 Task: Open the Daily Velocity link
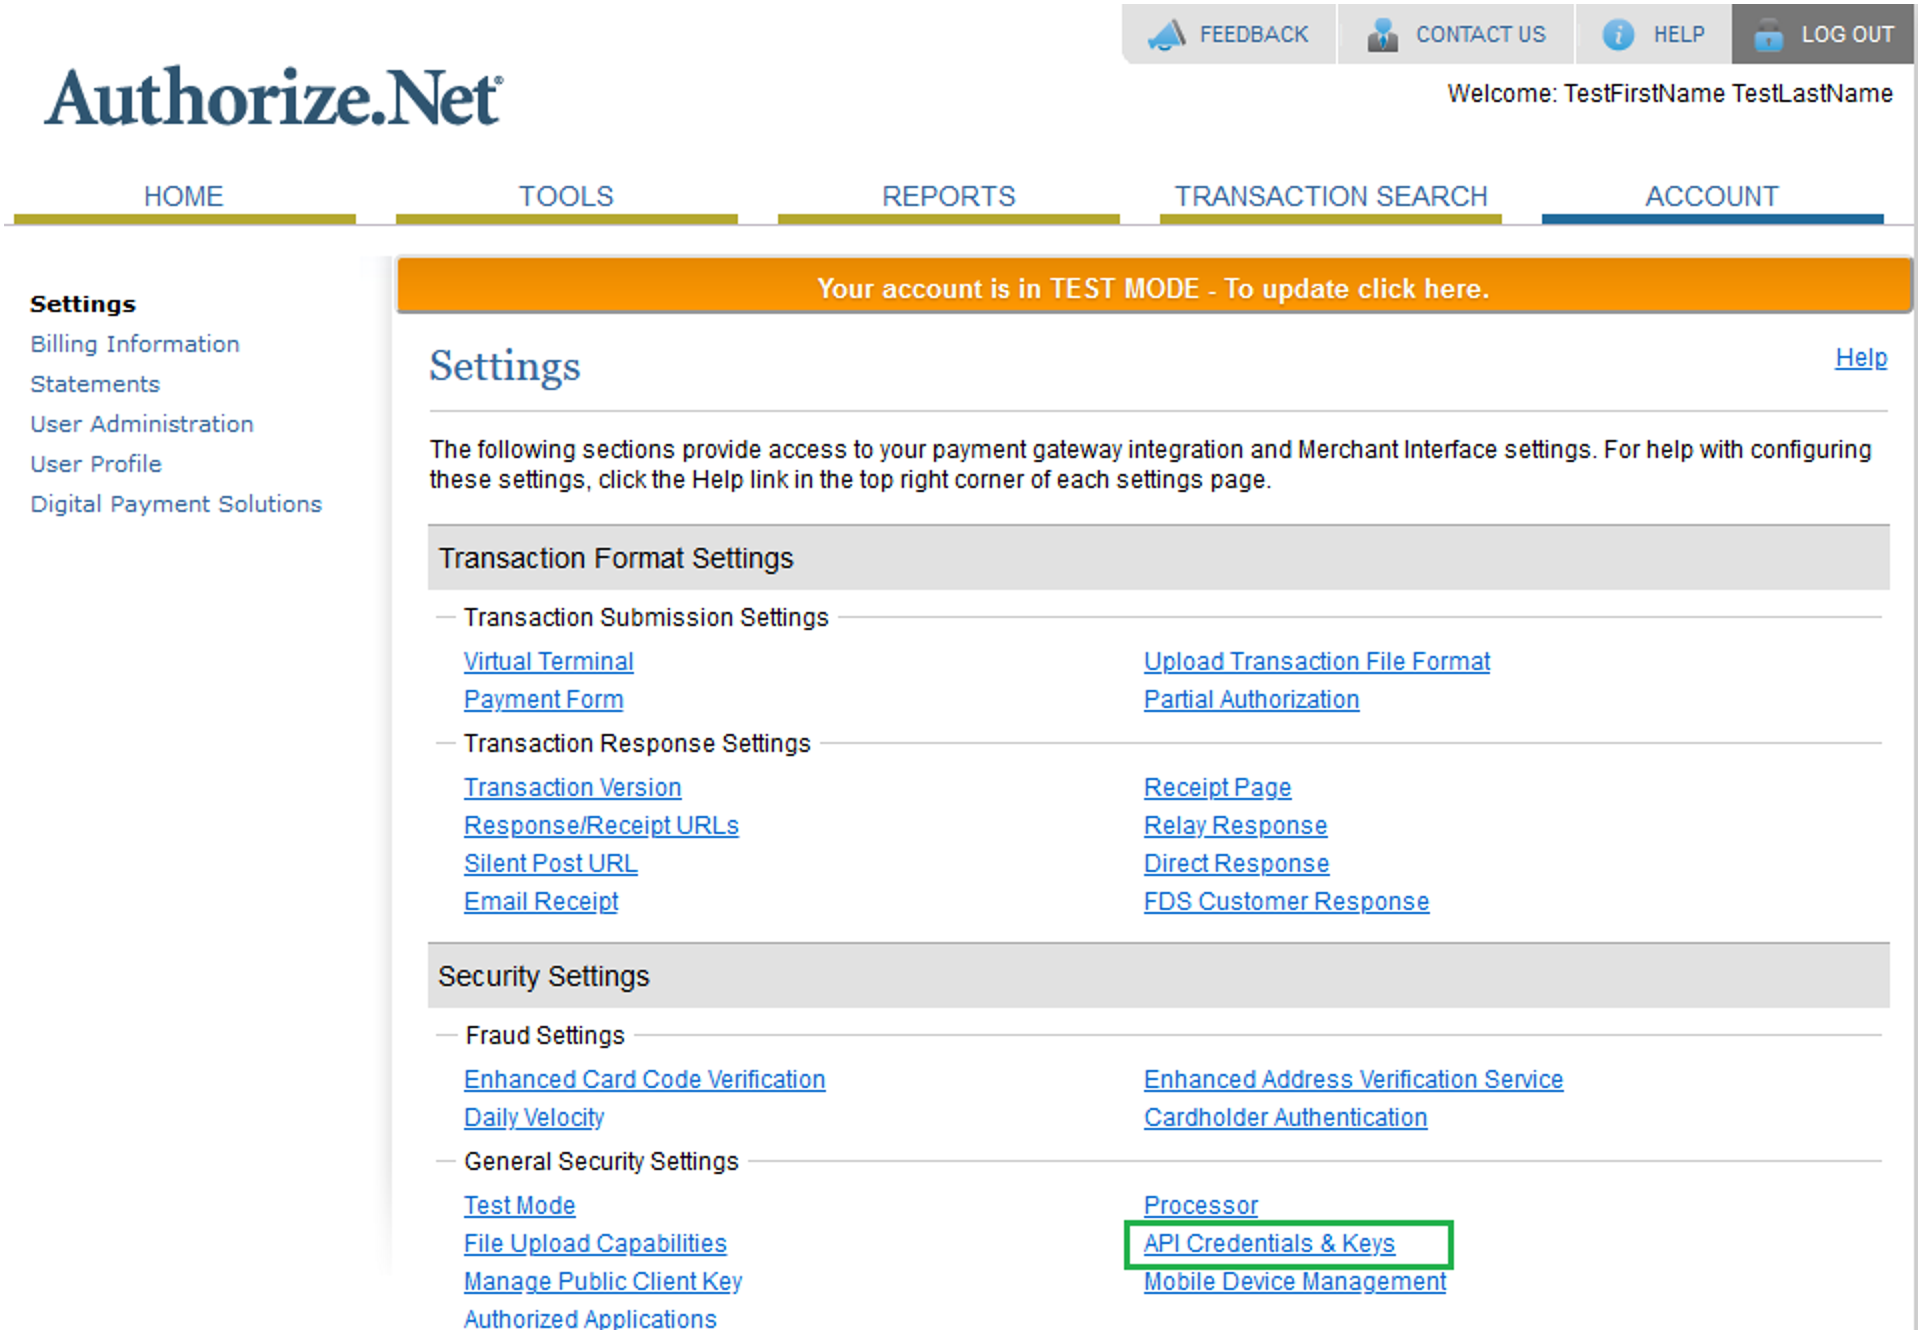534,1118
